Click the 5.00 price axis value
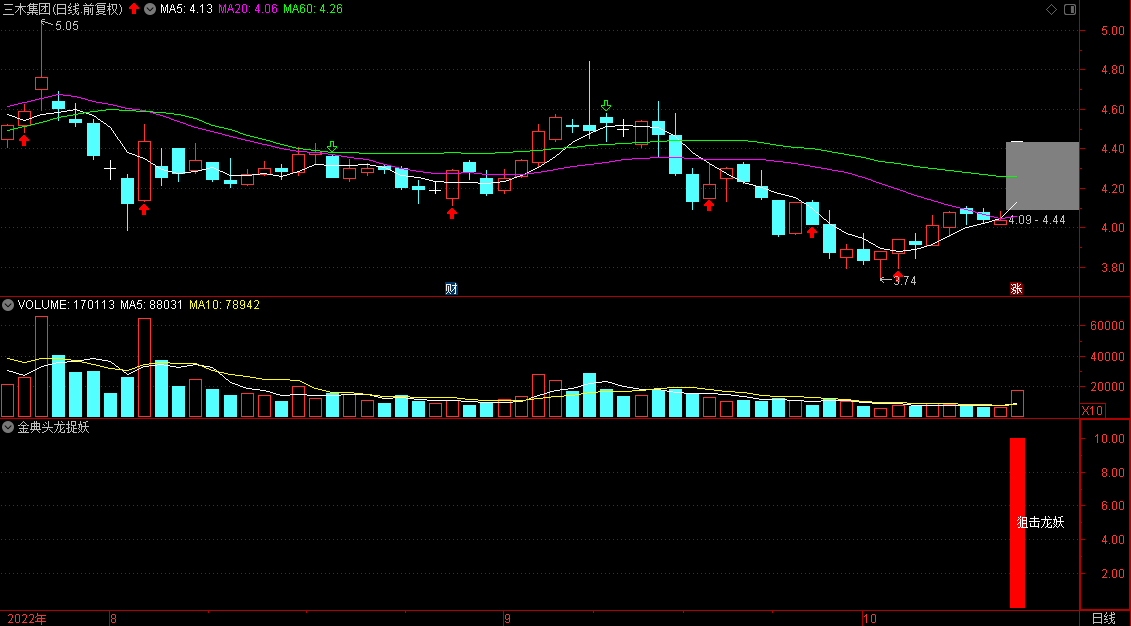 (x=1113, y=31)
